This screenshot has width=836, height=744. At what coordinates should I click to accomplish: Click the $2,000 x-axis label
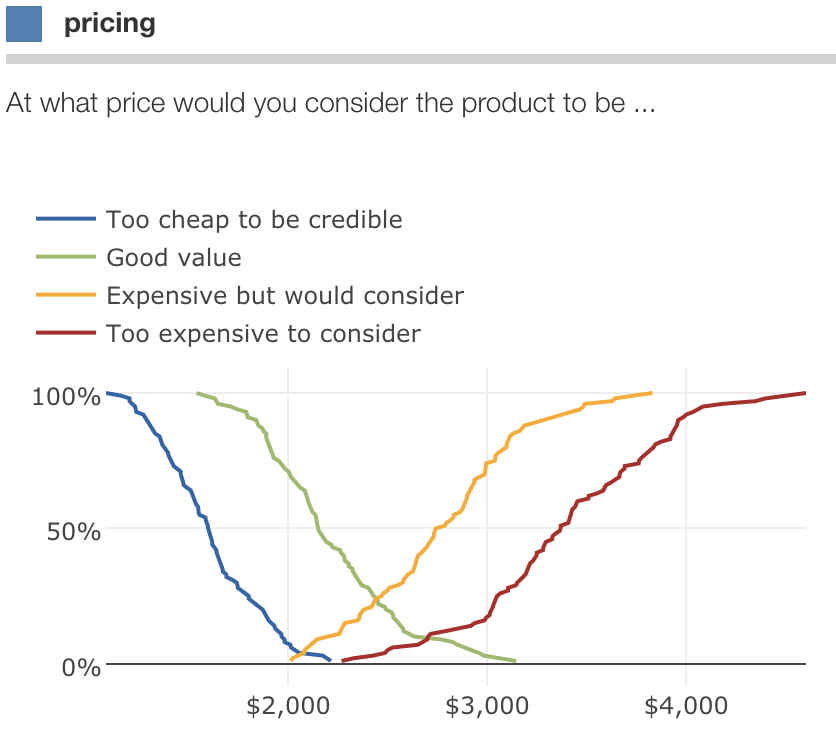pos(288,705)
